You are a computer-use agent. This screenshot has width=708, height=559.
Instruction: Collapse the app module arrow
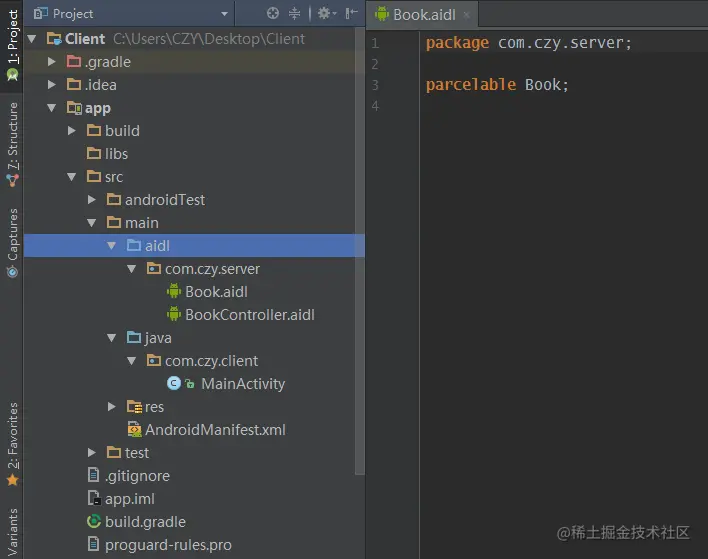click(x=52, y=108)
